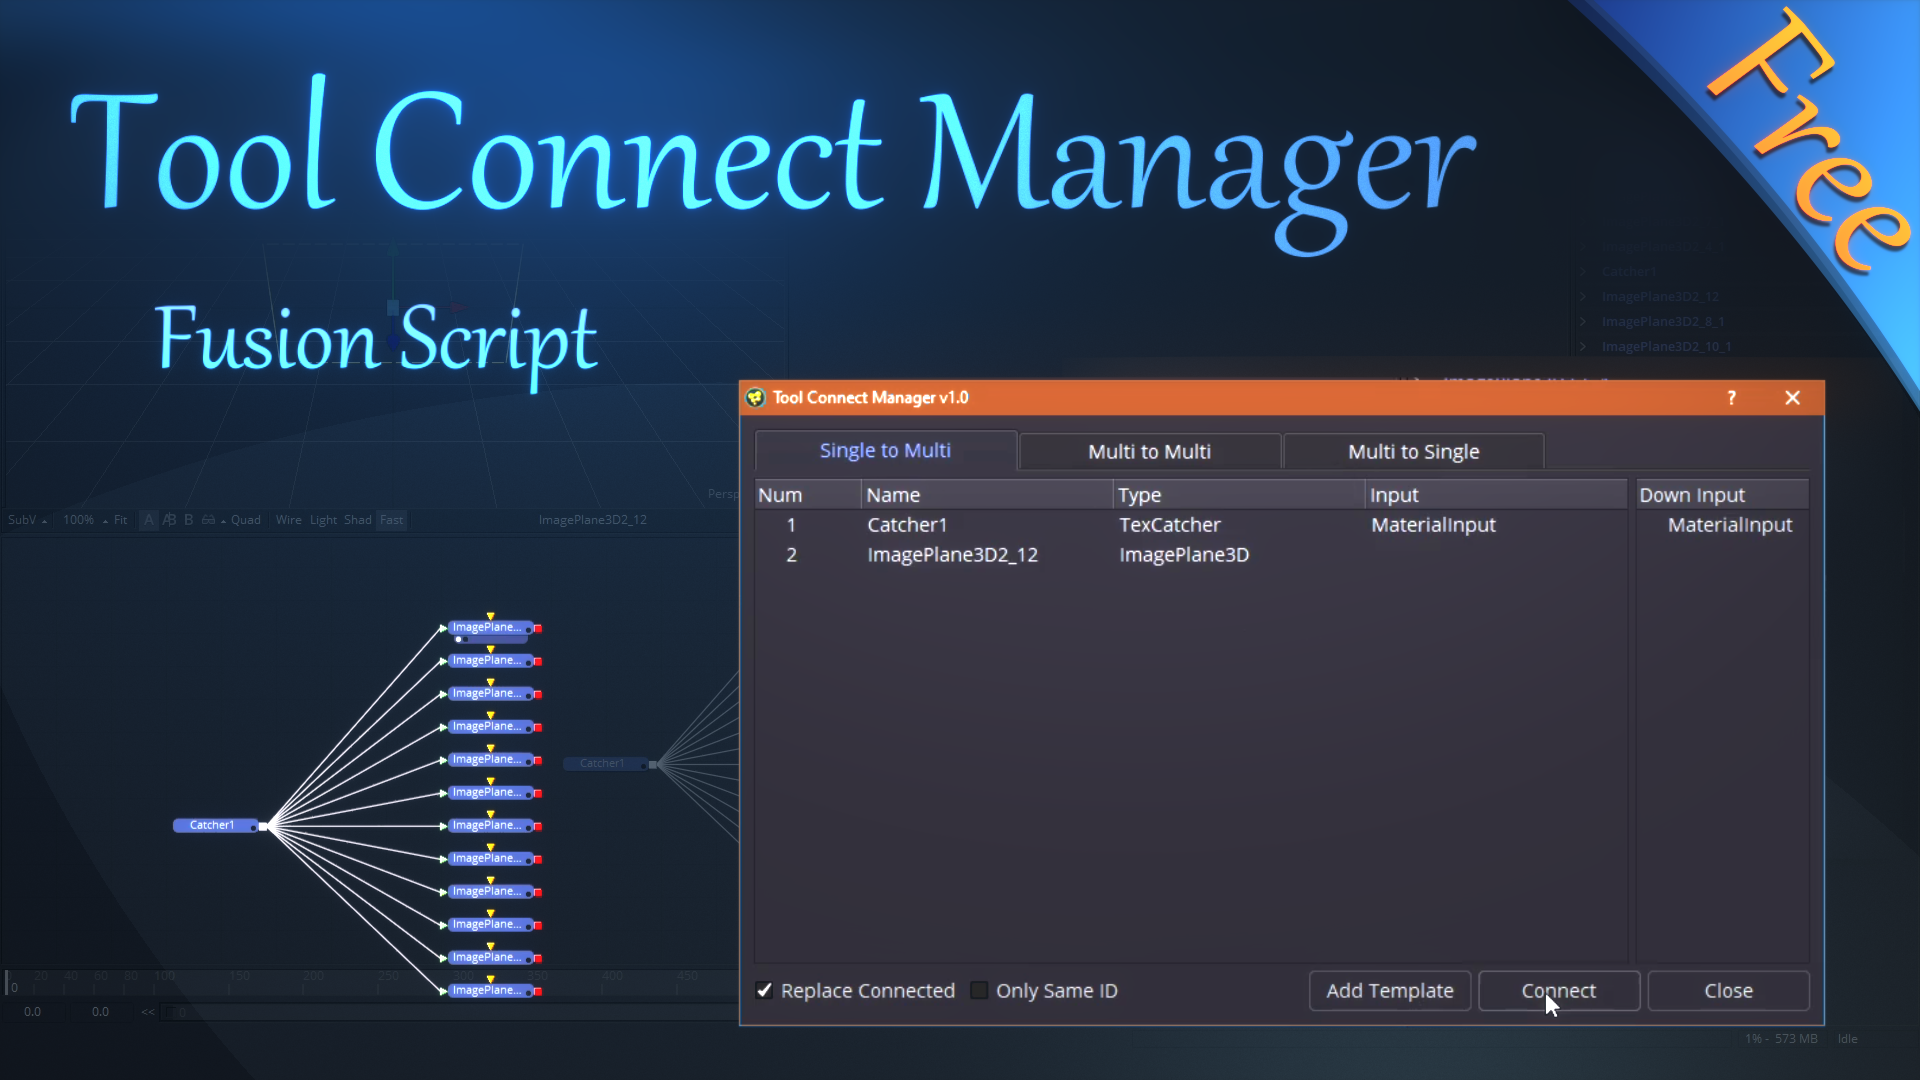Uncheck the Replace Connected checkbox
Viewport: 1920px width, 1080px height.
[765, 990]
